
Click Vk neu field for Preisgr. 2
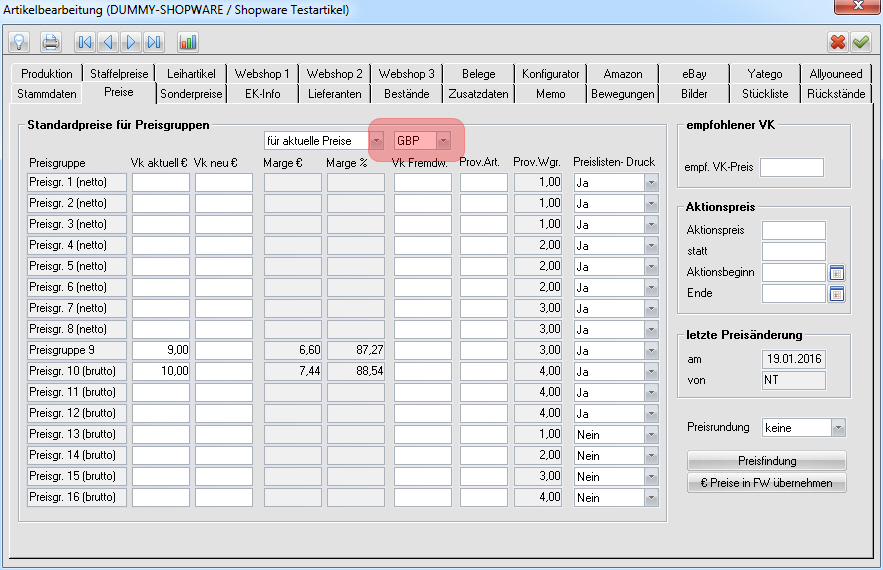224,203
